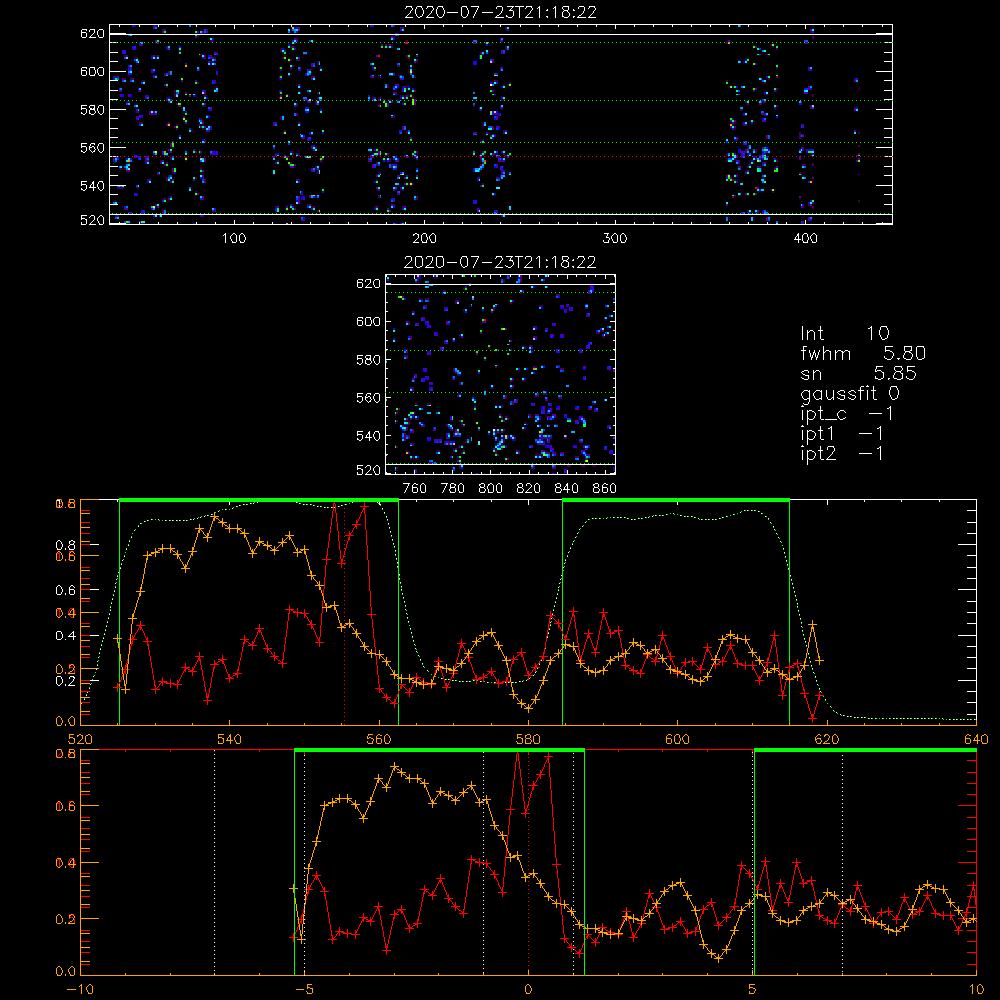The width and height of the screenshot is (1000, 1000).
Task: Select the 'Int 10' parameter text
Action: click(845, 333)
